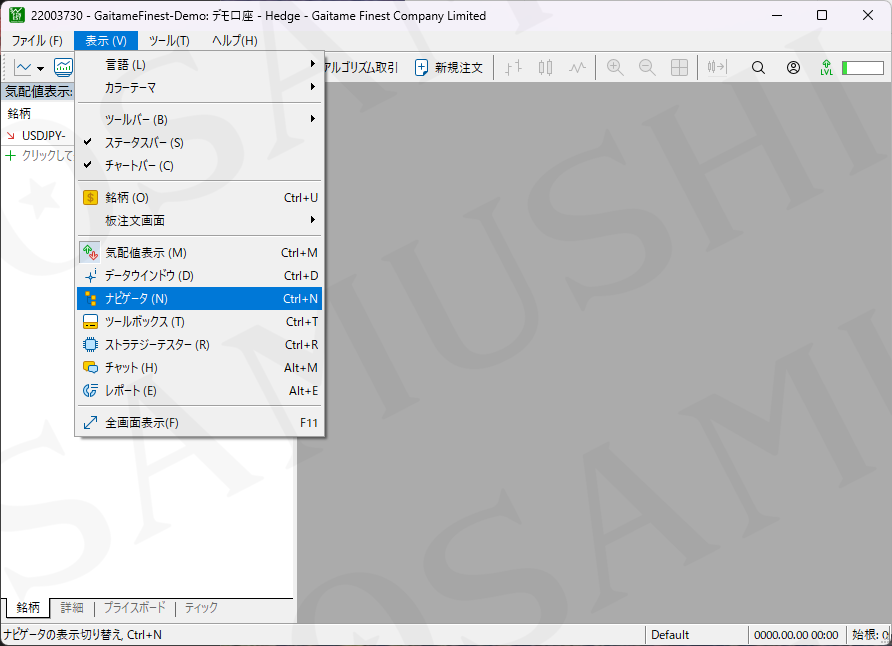Toggle the チャートバー (C) checkmark item
This screenshot has width=892, height=646.
tap(139, 166)
